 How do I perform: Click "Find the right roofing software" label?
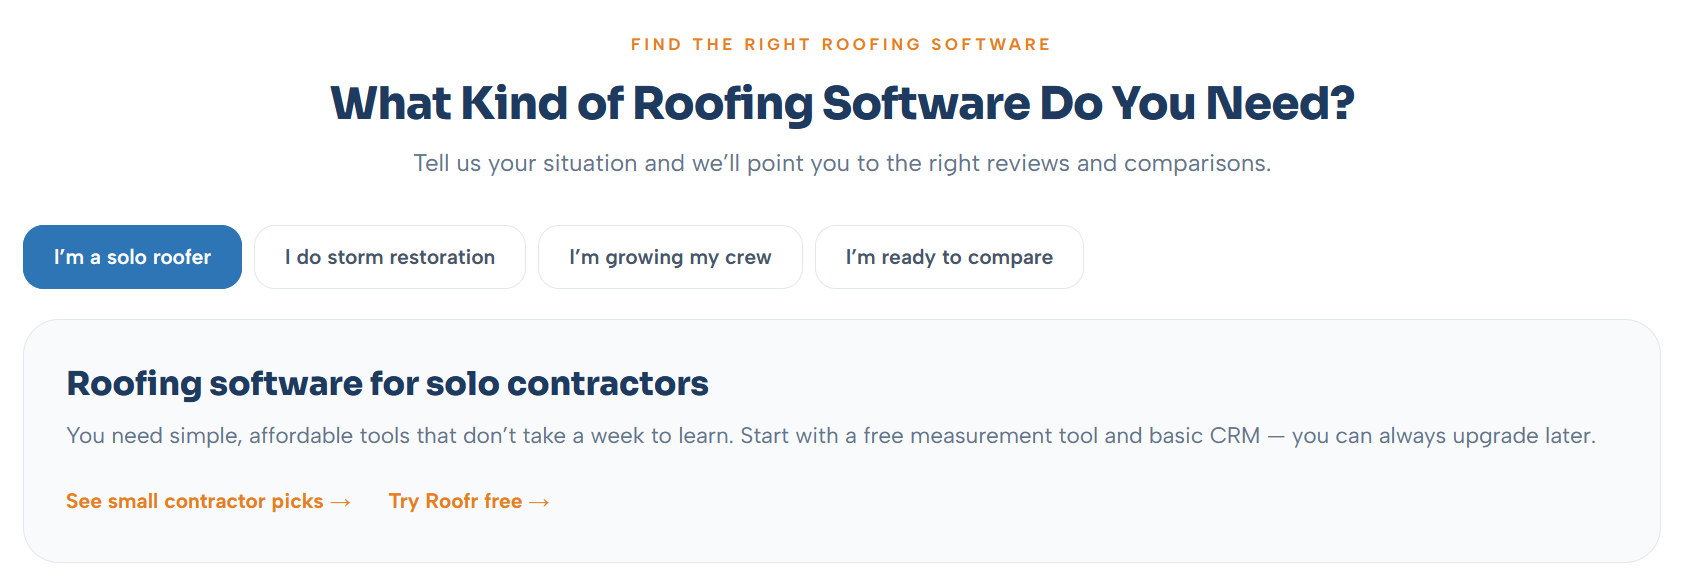point(841,44)
